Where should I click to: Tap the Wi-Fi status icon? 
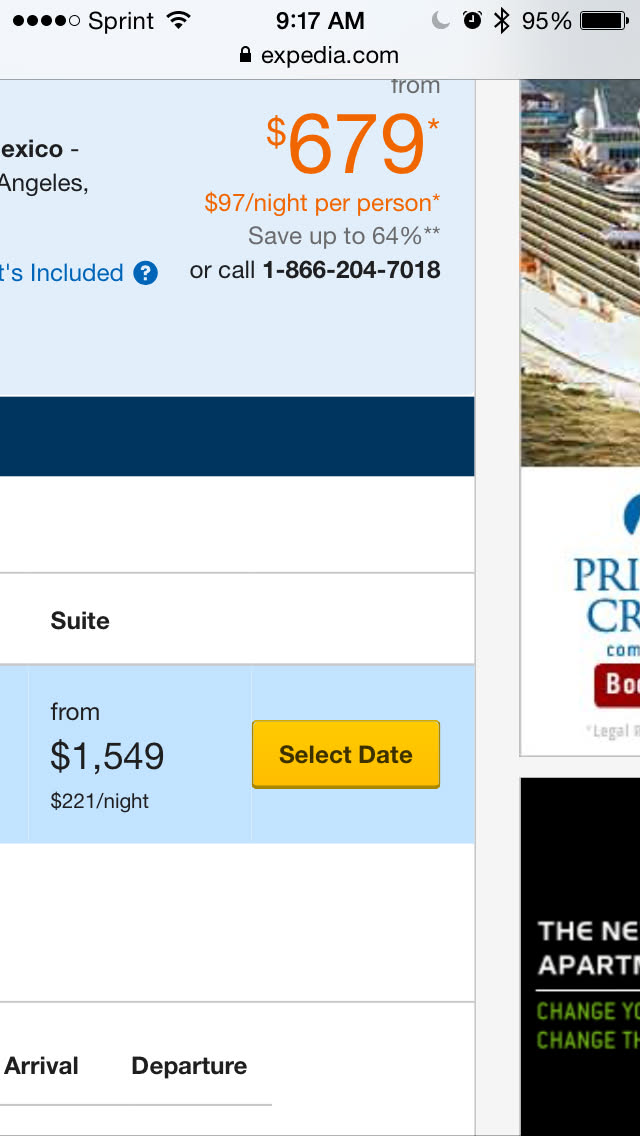click(x=179, y=21)
